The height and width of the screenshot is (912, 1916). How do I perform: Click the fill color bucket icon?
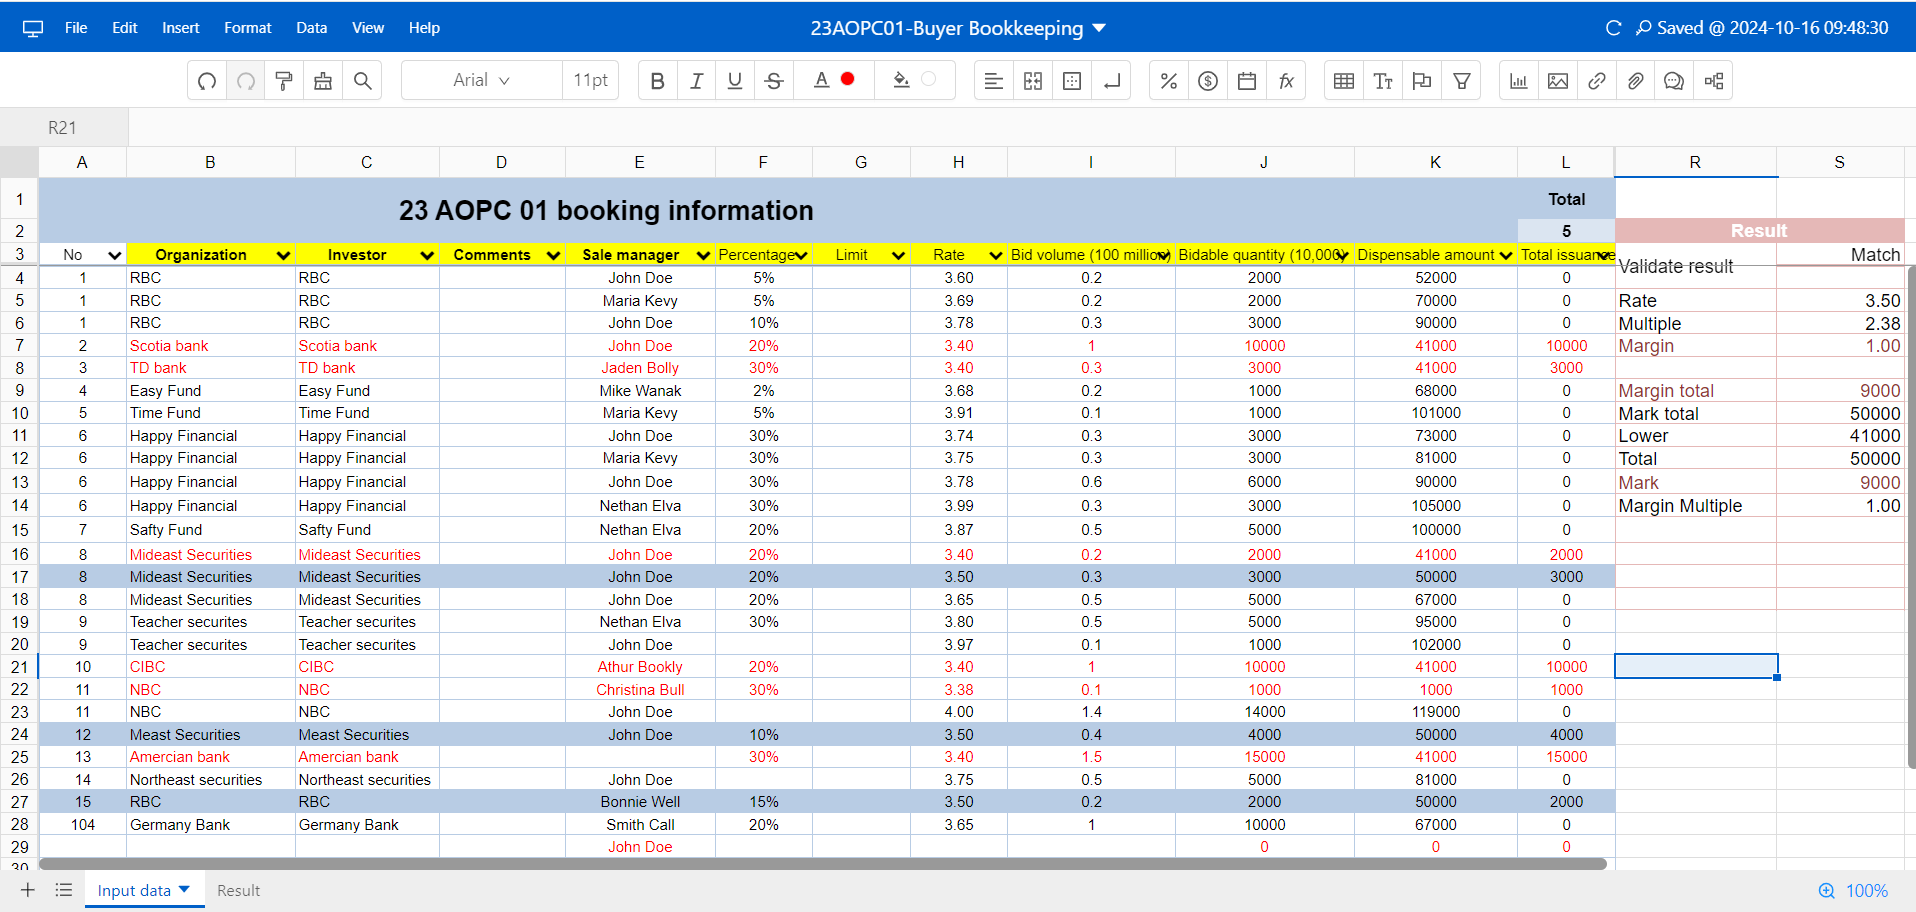[x=901, y=80]
